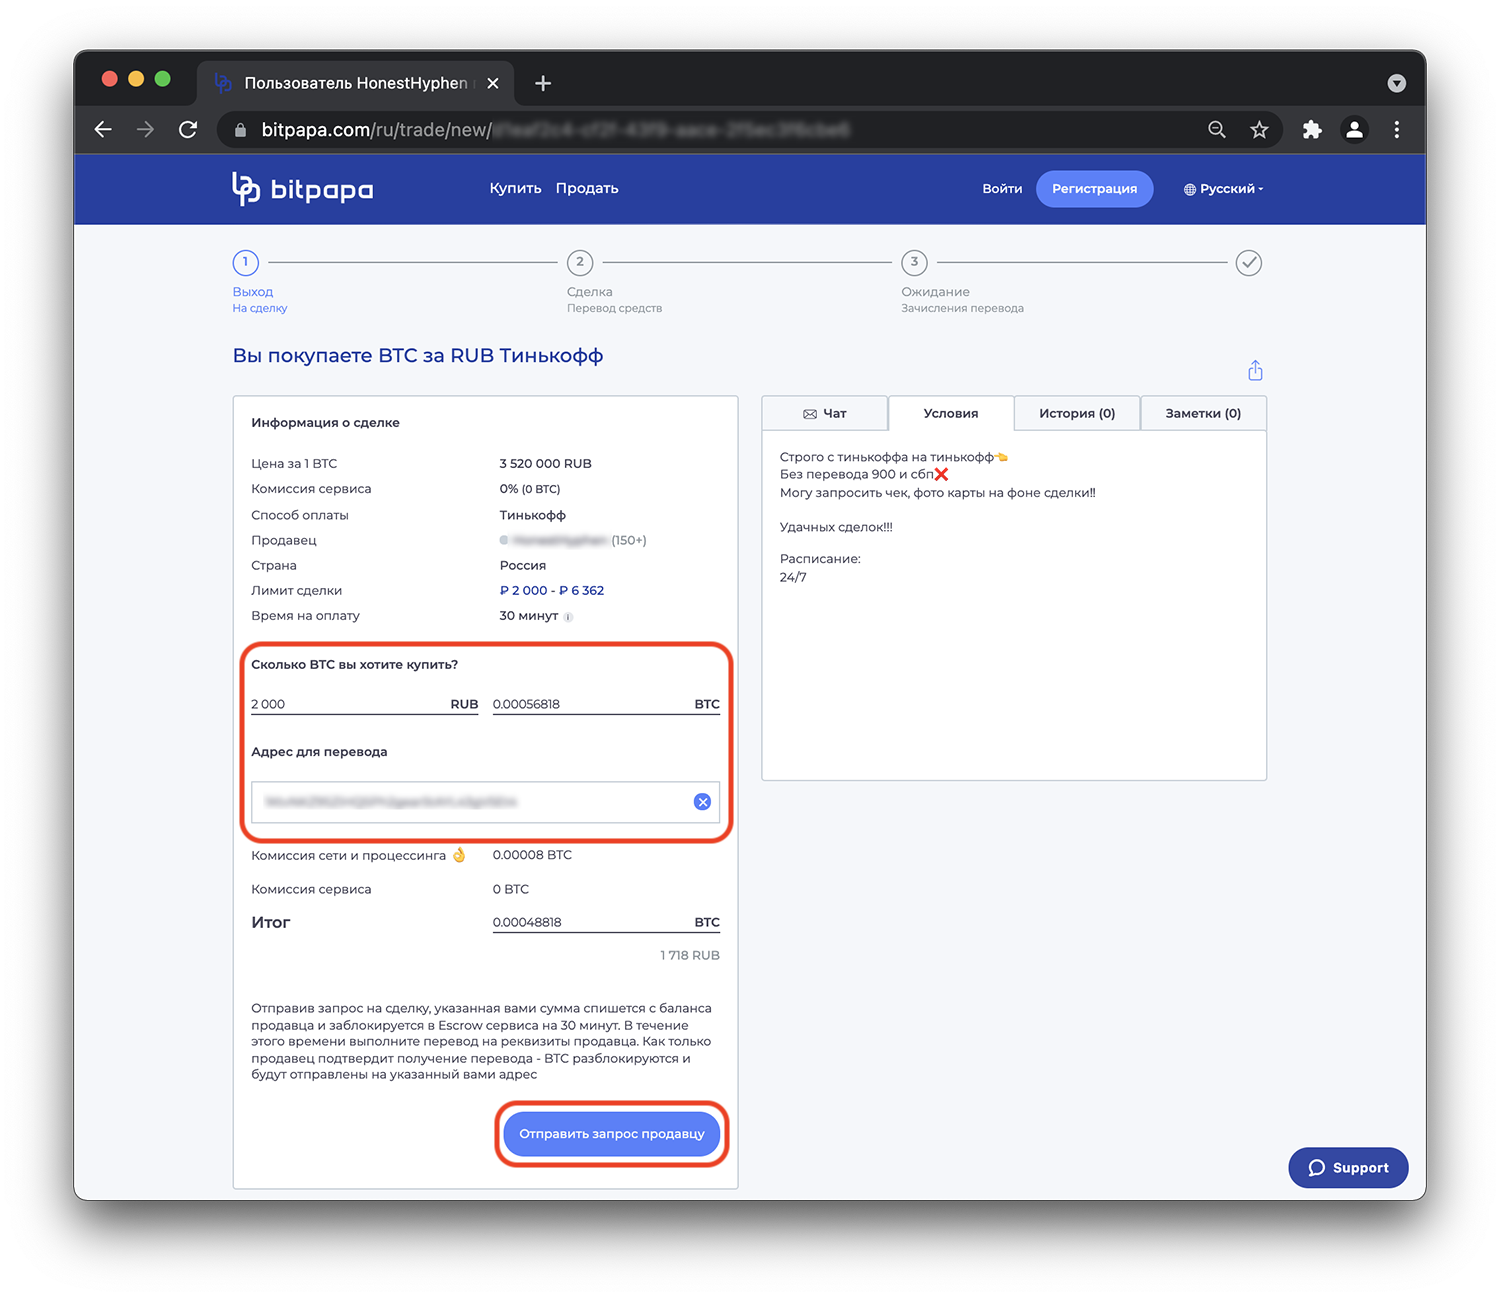Open a new browser tab
The height and width of the screenshot is (1298, 1500).
(543, 83)
